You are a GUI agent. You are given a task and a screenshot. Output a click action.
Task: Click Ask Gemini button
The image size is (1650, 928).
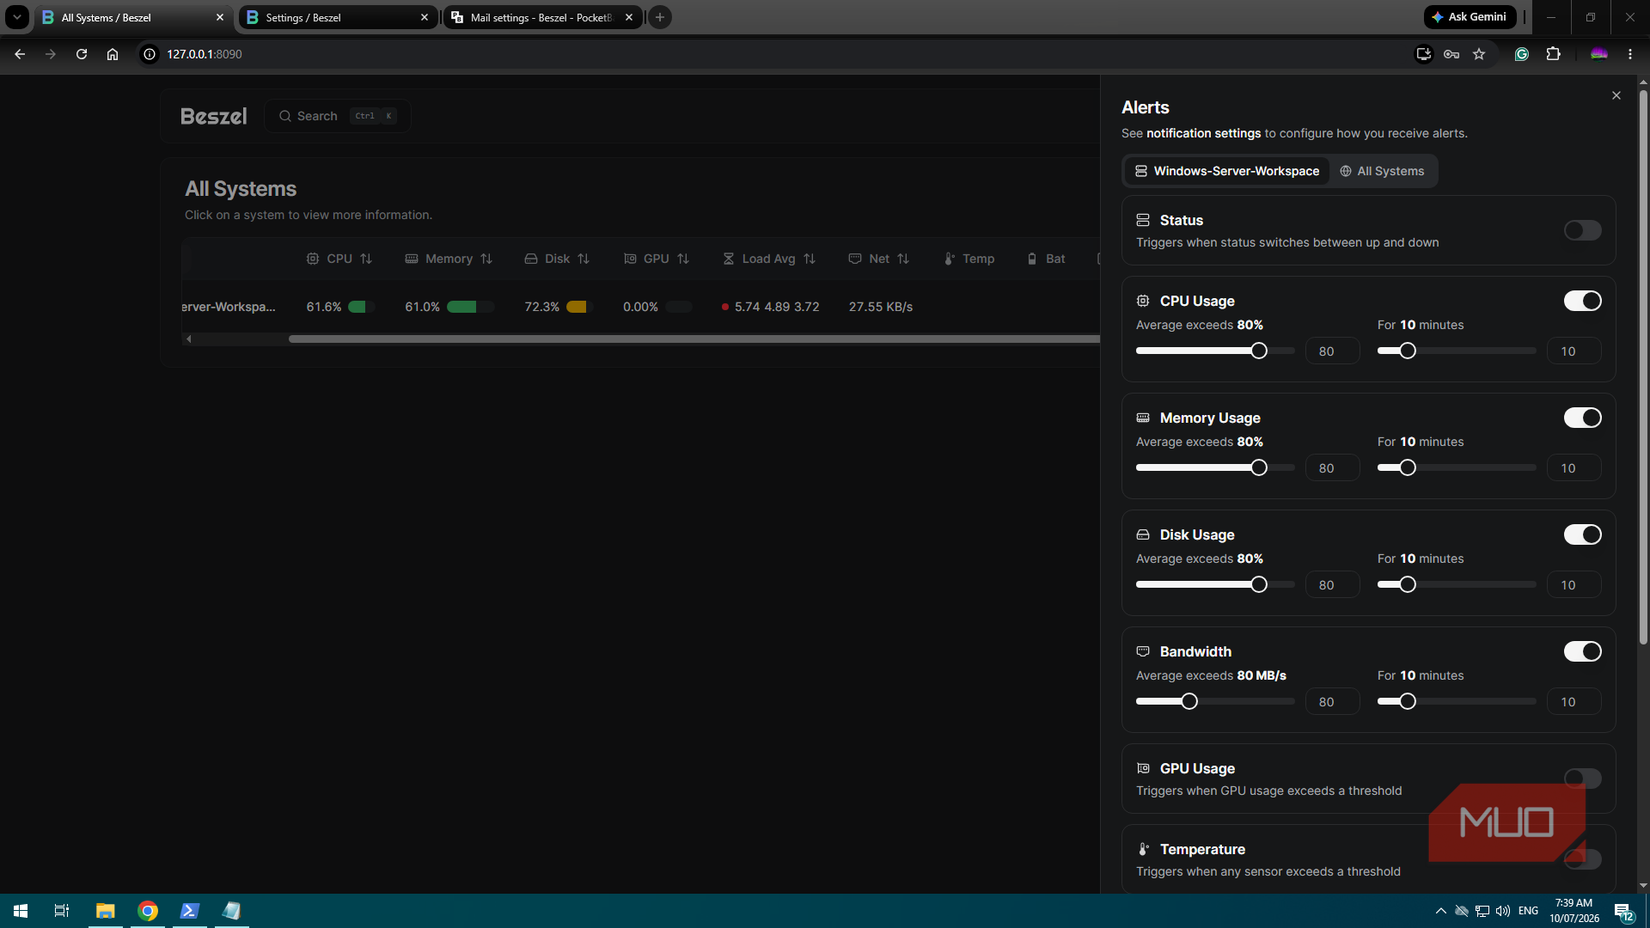pos(1470,17)
